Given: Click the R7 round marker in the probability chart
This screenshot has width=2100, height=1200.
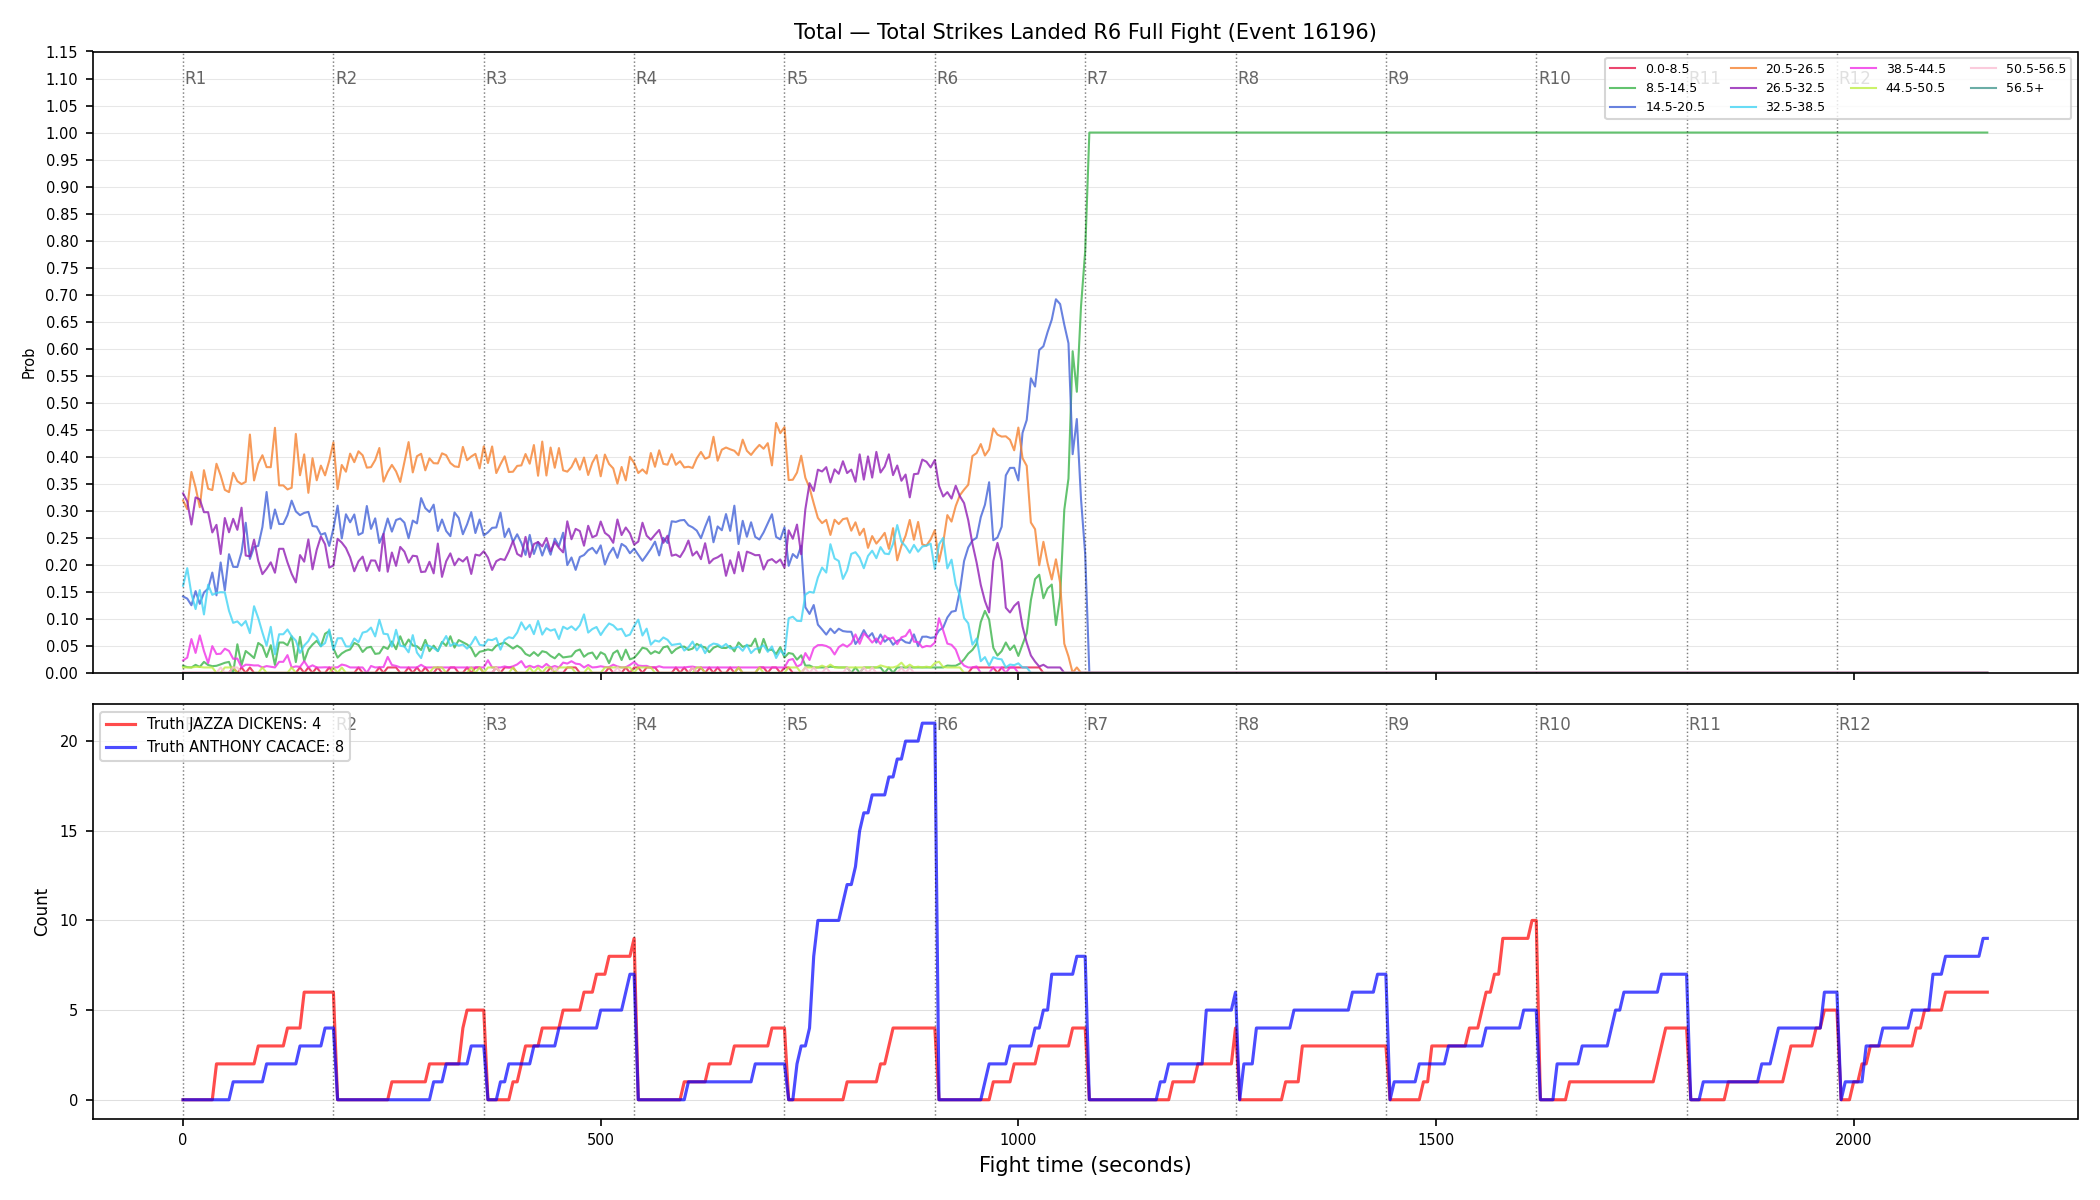Looking at the screenshot, I should click(1097, 78).
